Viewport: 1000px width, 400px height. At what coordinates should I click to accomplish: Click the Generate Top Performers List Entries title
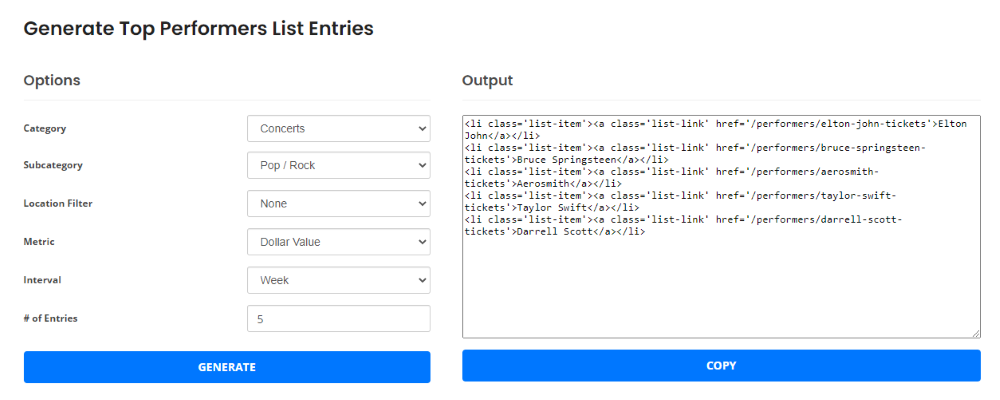click(198, 29)
